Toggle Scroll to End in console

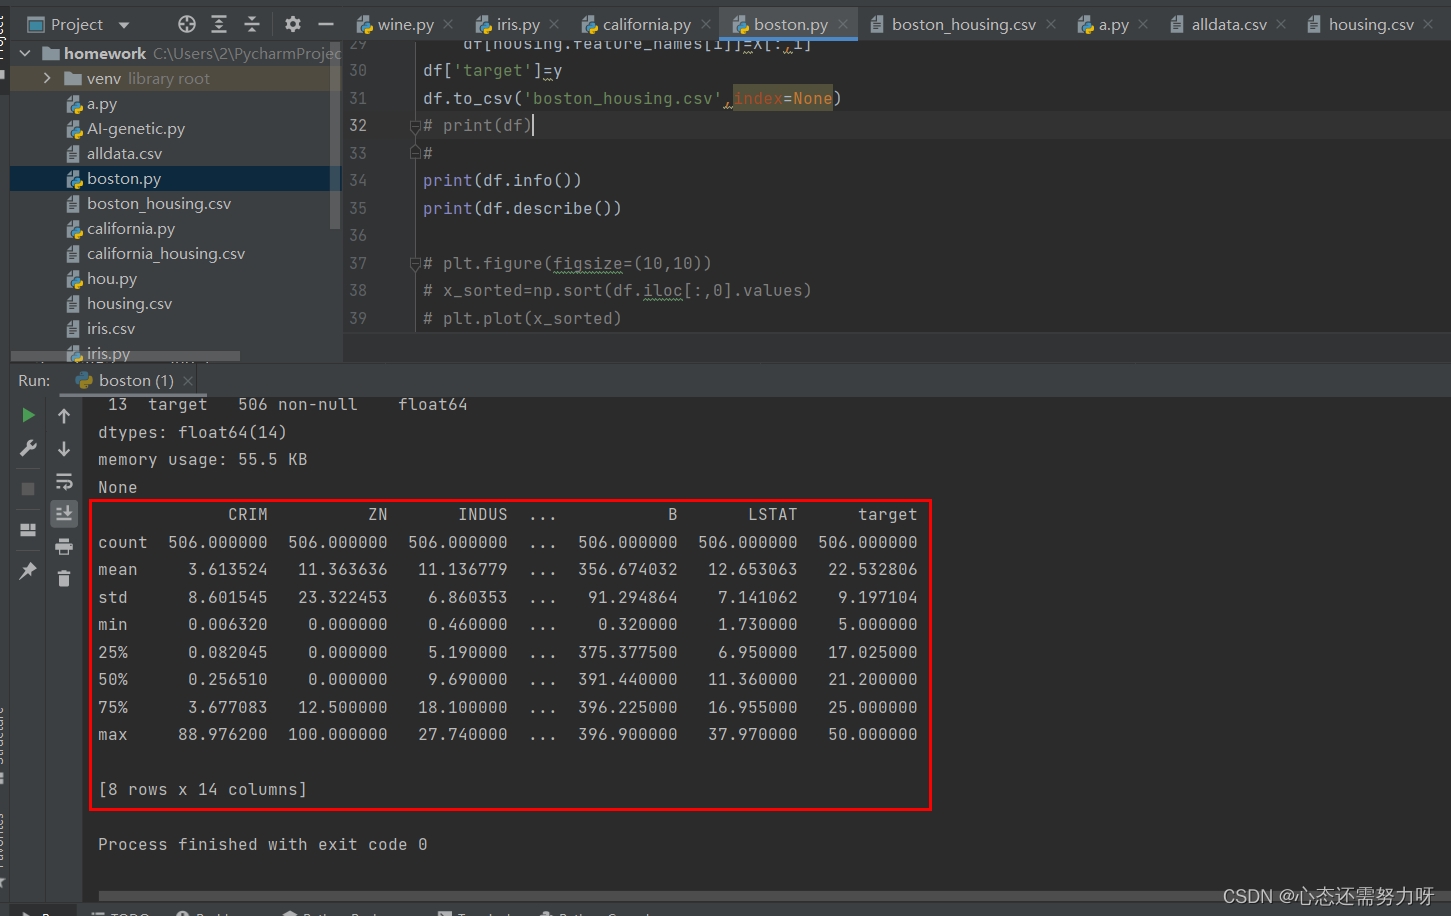pos(64,513)
